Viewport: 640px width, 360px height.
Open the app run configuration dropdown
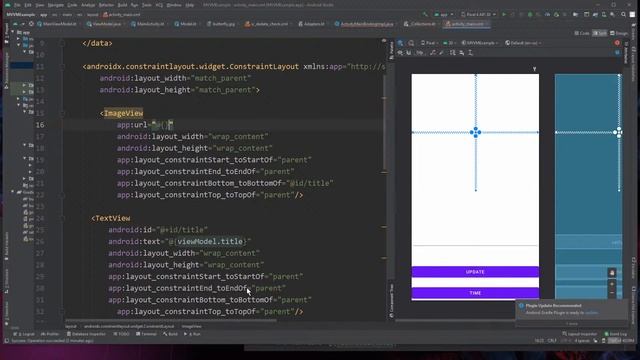tap(444, 14)
